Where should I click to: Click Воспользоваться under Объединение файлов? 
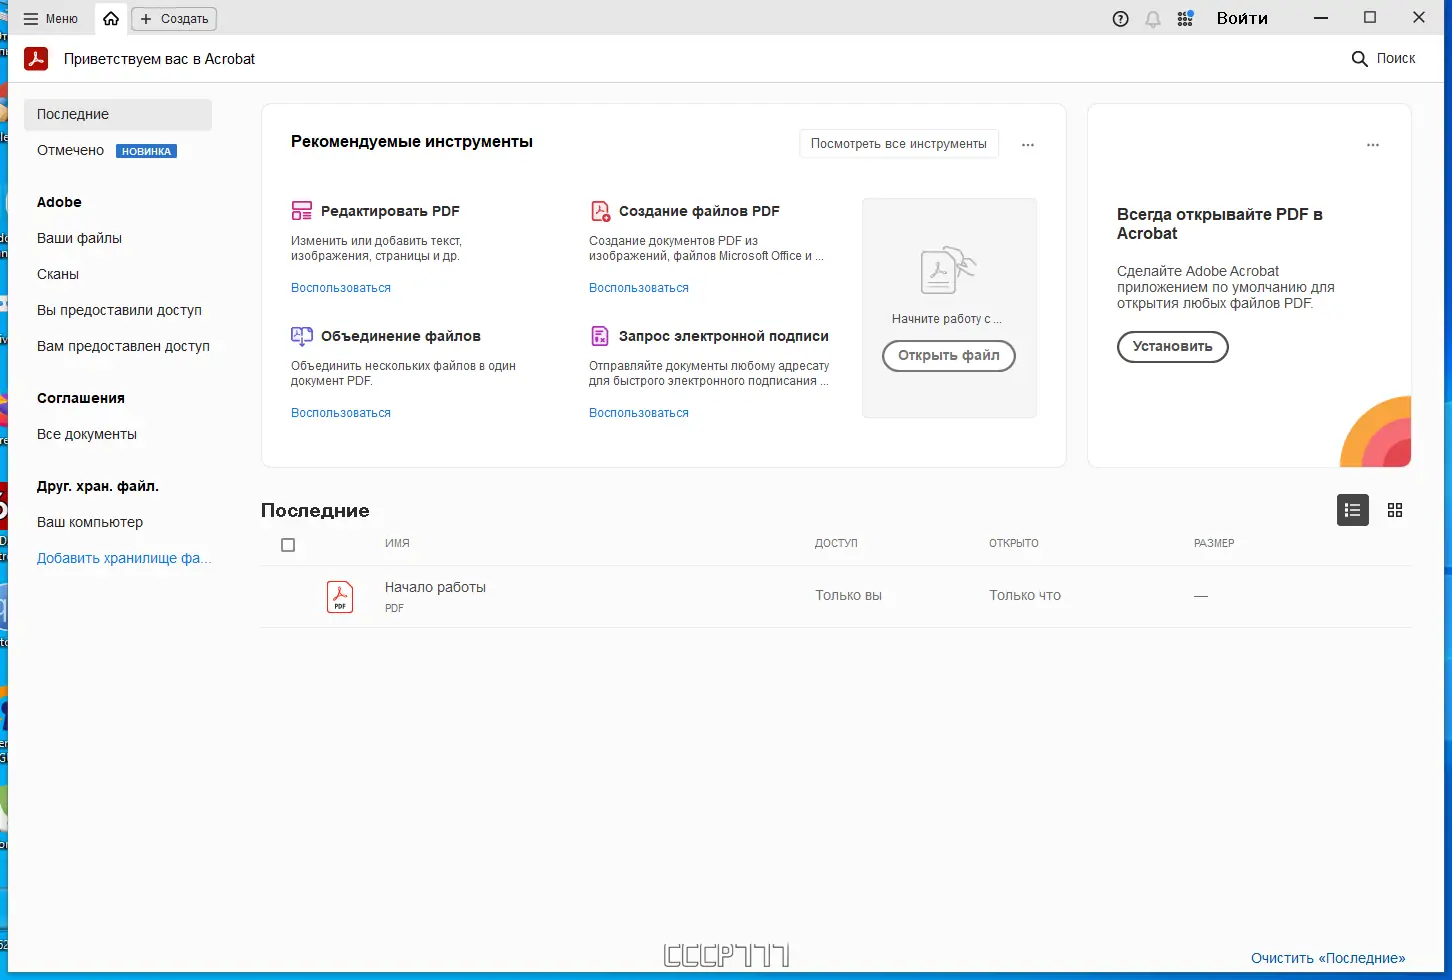341,413
